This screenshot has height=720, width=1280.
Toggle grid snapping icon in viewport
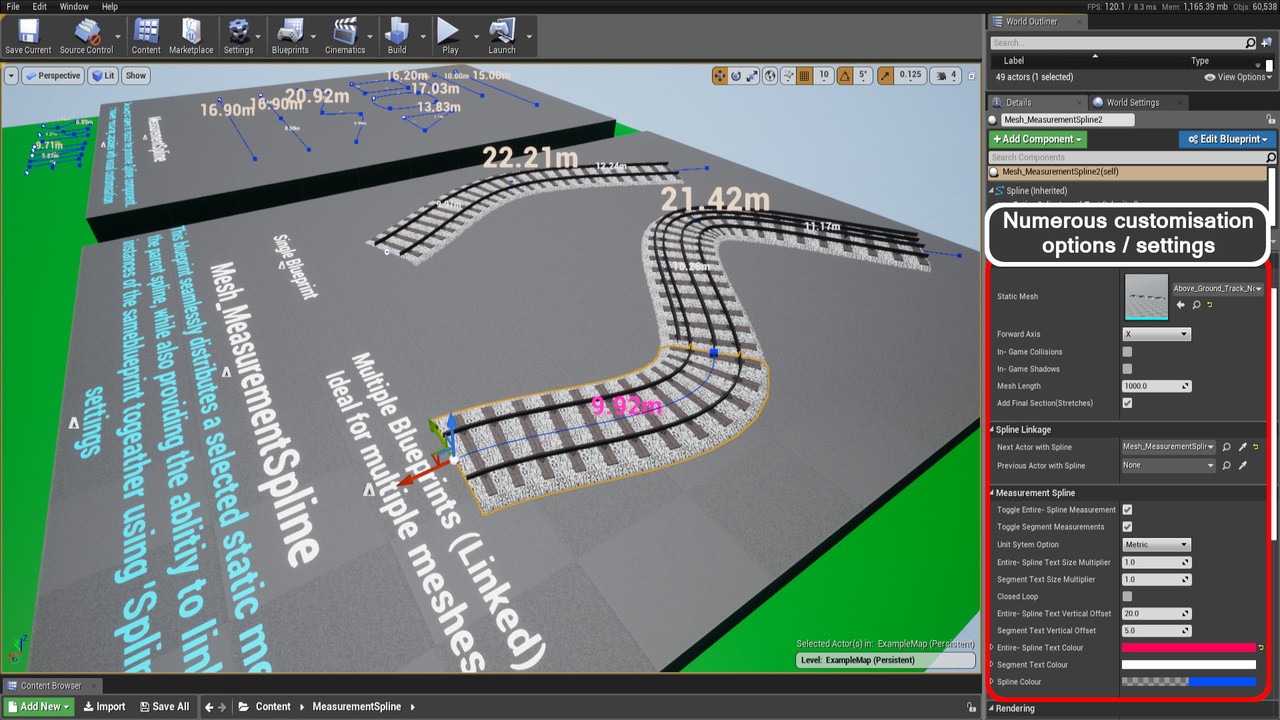point(805,75)
